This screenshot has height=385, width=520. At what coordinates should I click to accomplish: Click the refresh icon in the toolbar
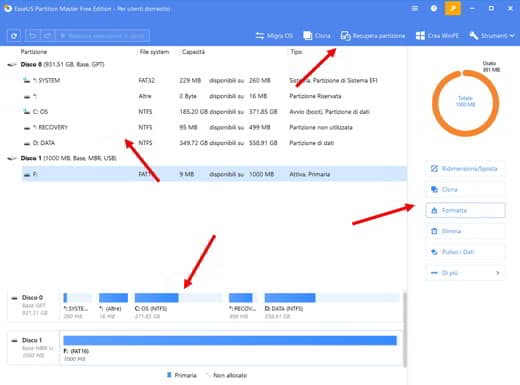point(14,36)
